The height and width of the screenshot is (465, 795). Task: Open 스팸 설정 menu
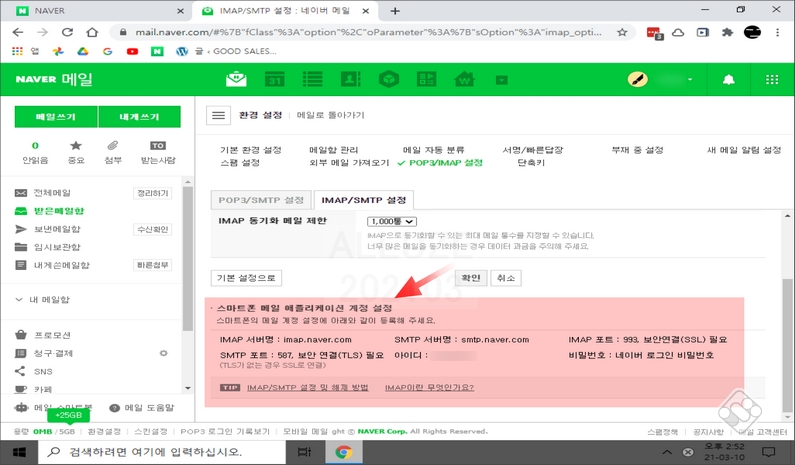[x=240, y=163]
